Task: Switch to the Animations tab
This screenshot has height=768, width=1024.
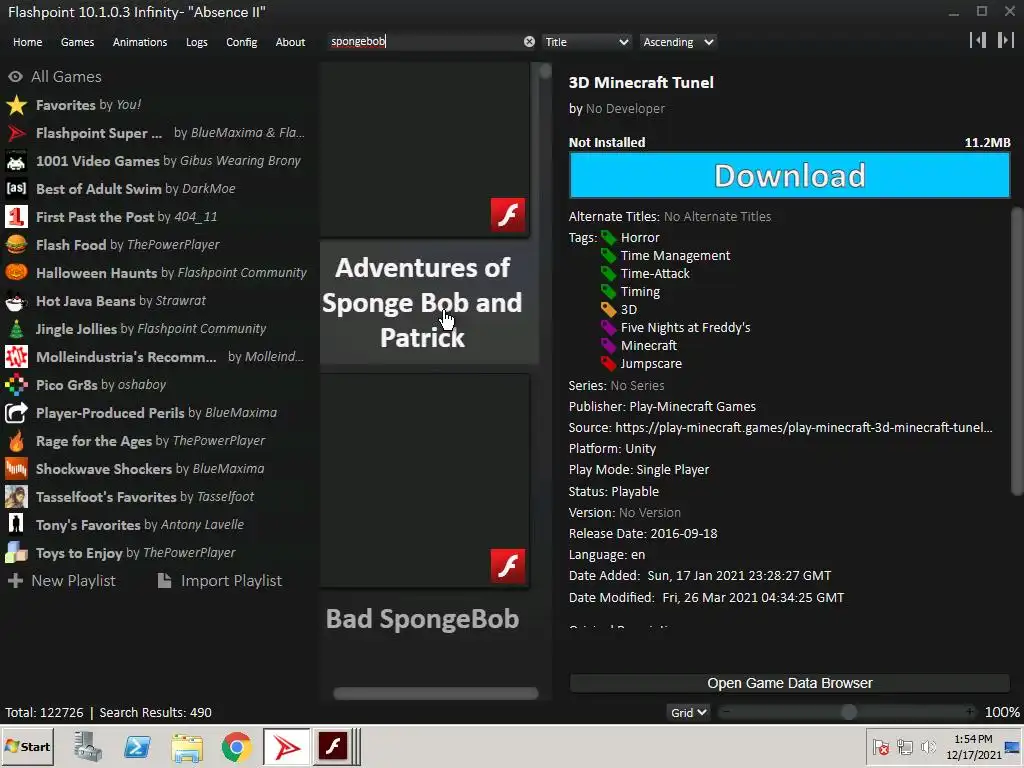Action: click(x=140, y=42)
